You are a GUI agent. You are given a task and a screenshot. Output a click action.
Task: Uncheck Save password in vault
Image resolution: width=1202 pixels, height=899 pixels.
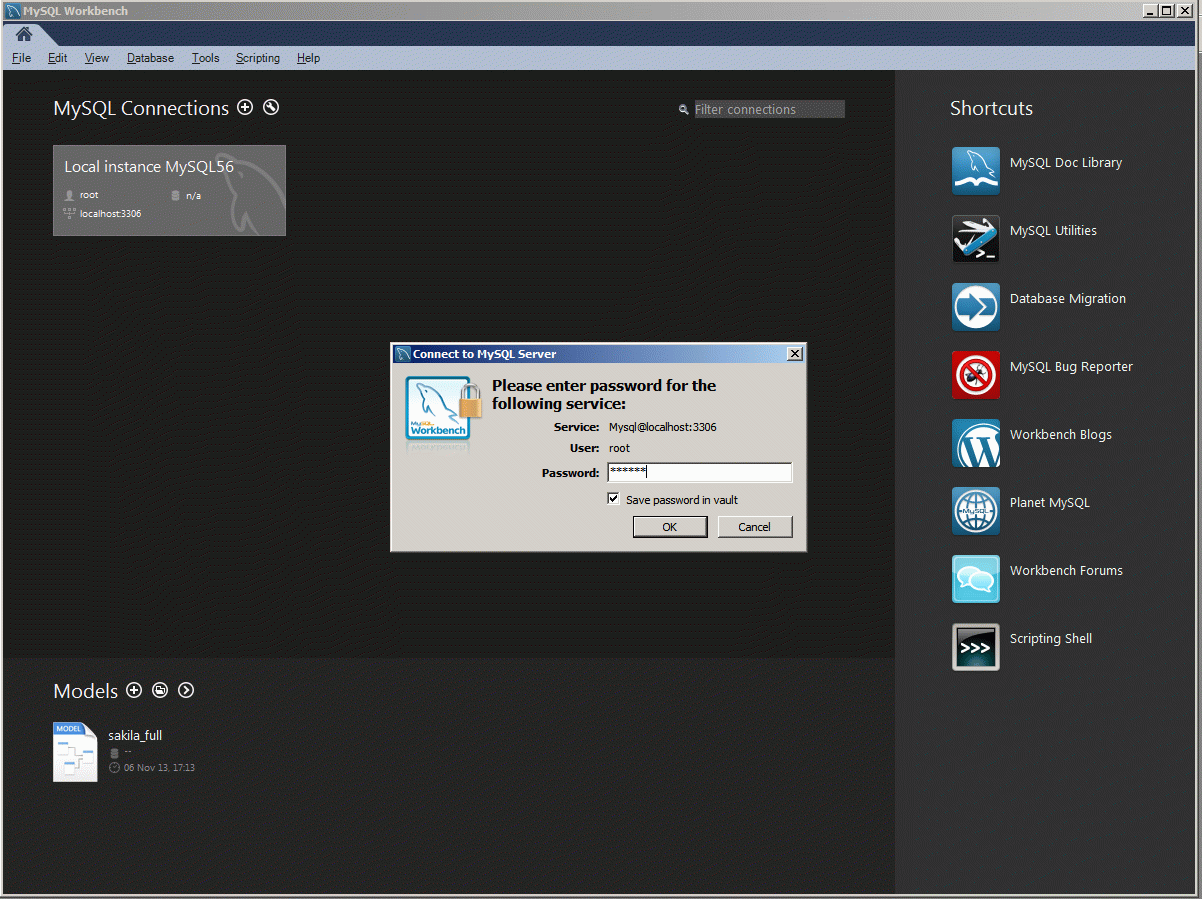[613, 499]
